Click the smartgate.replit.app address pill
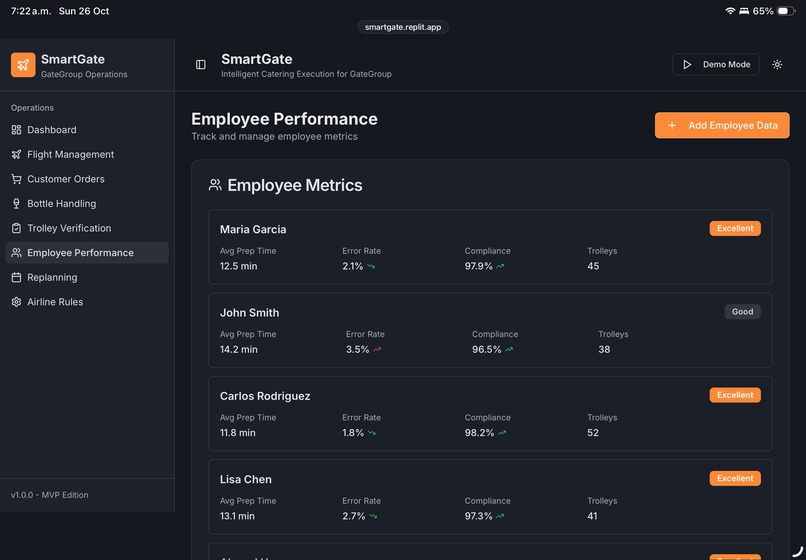Viewport: 806px width, 560px height. tap(403, 27)
